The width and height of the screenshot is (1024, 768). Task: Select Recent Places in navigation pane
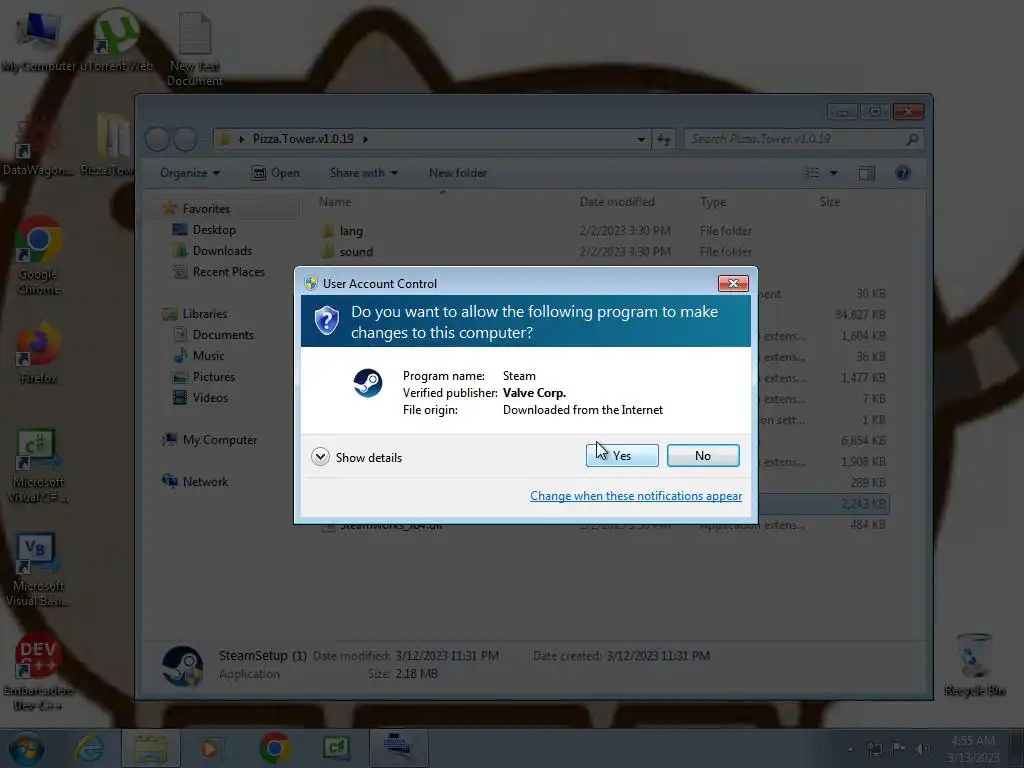click(x=228, y=272)
